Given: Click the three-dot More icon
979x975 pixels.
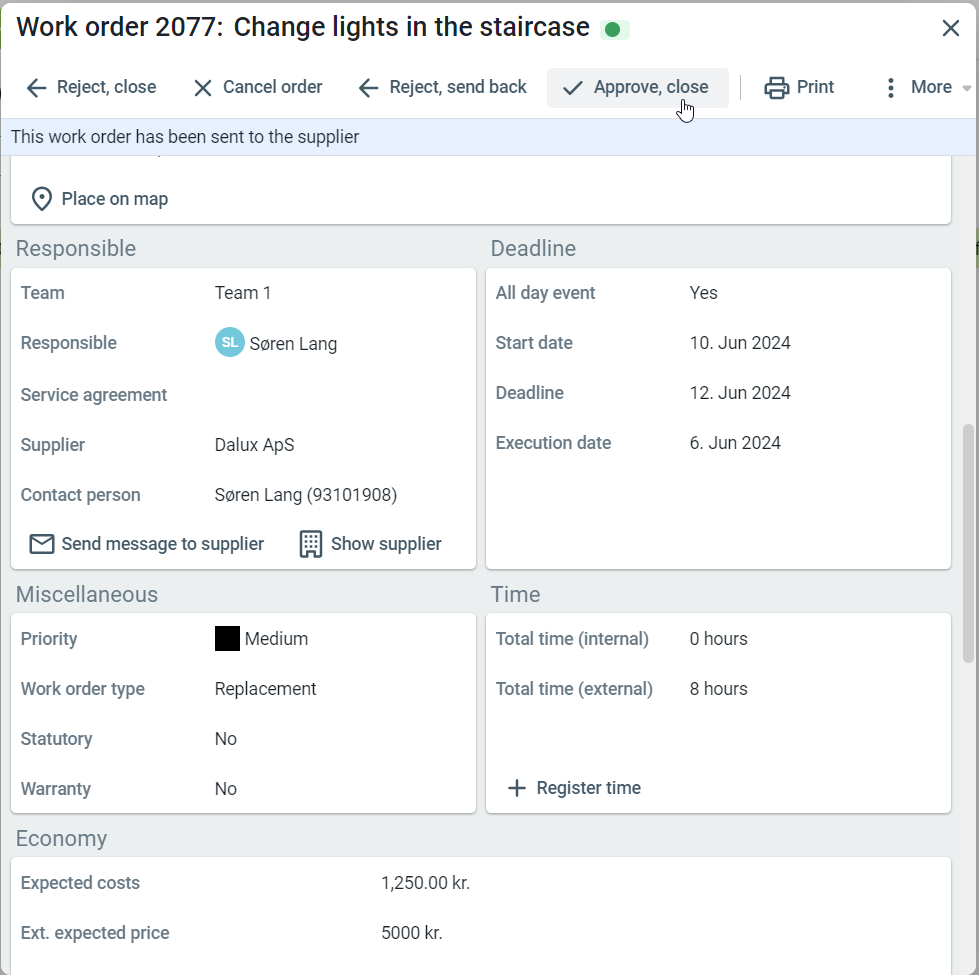Looking at the screenshot, I should tap(890, 88).
